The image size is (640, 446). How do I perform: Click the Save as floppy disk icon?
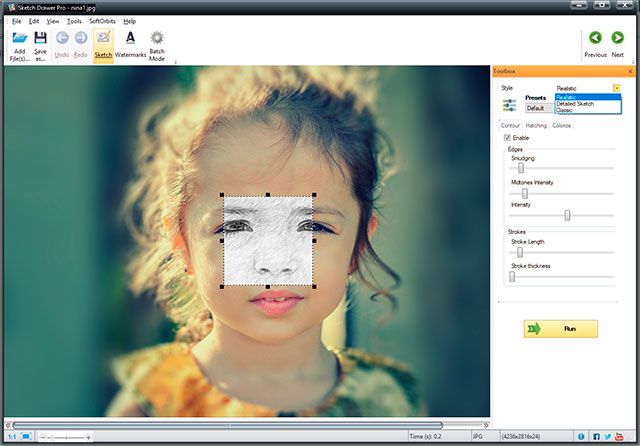coord(41,38)
